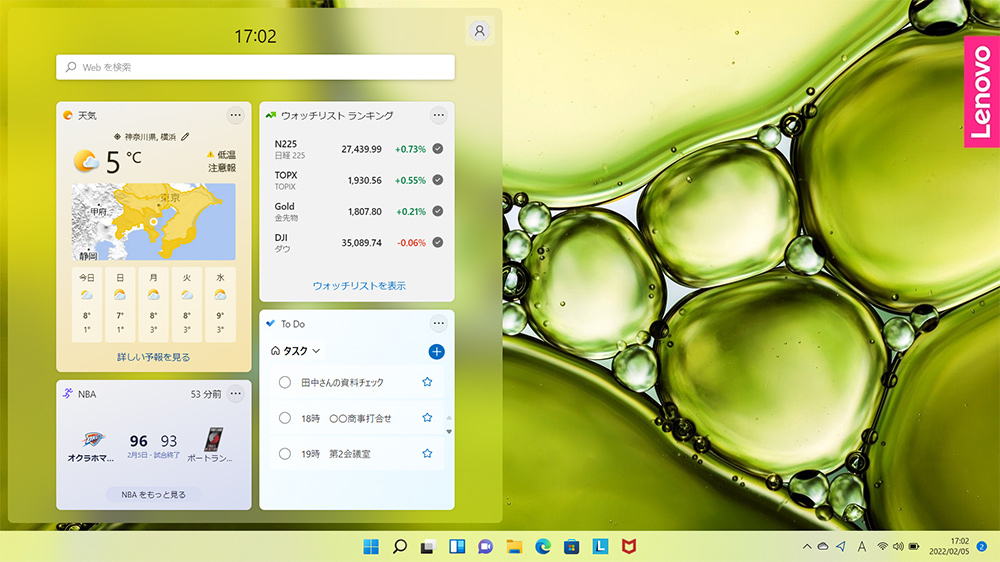
Task: Mark the 18時 ○○商事打合せ task complete
Action: (285, 418)
